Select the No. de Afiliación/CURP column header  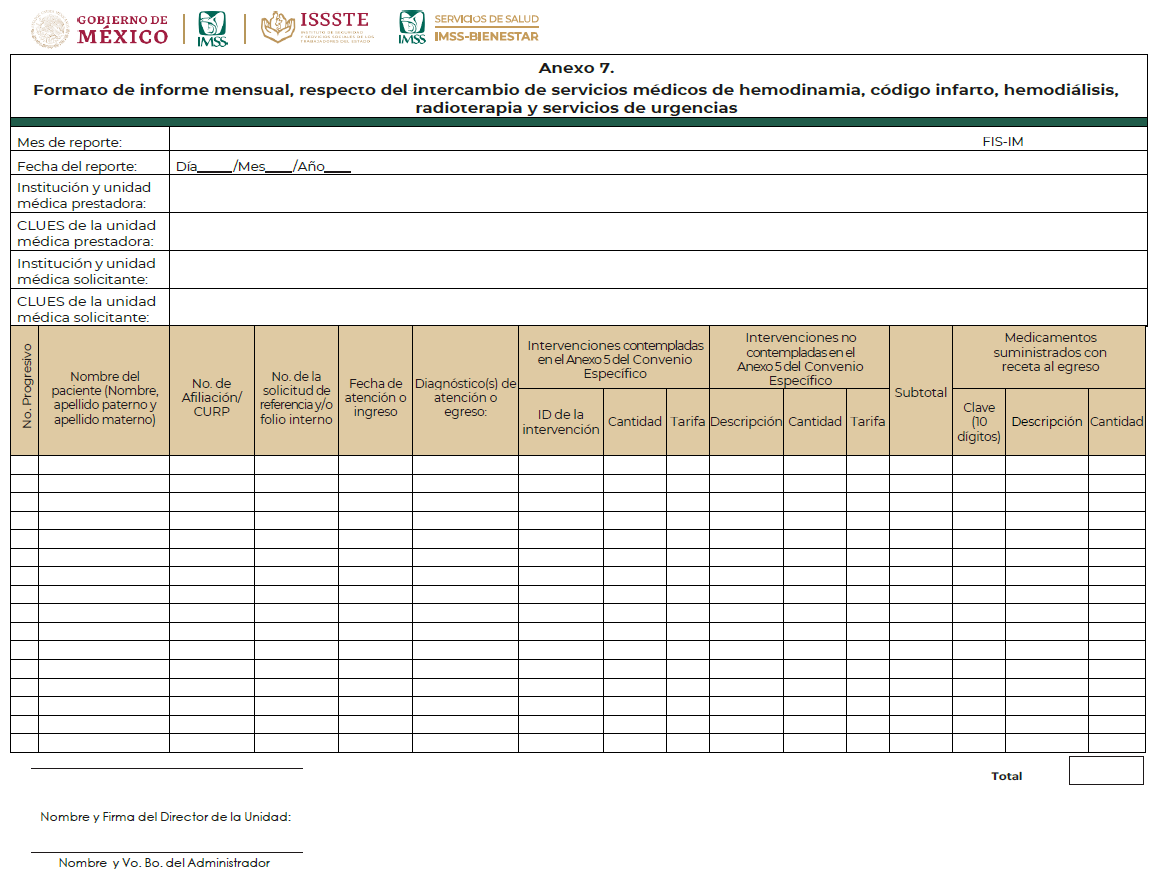pos(212,397)
